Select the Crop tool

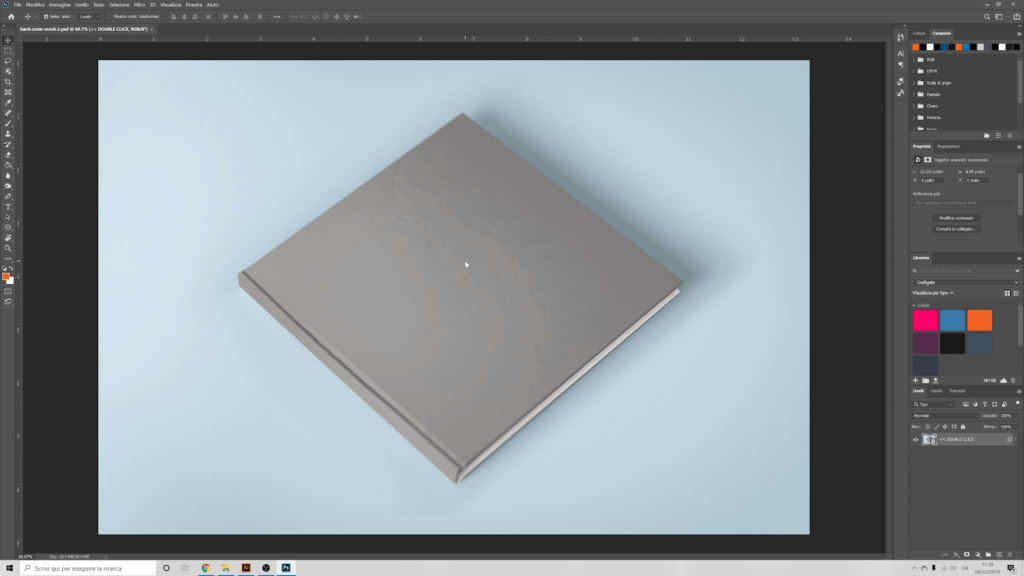(8, 82)
